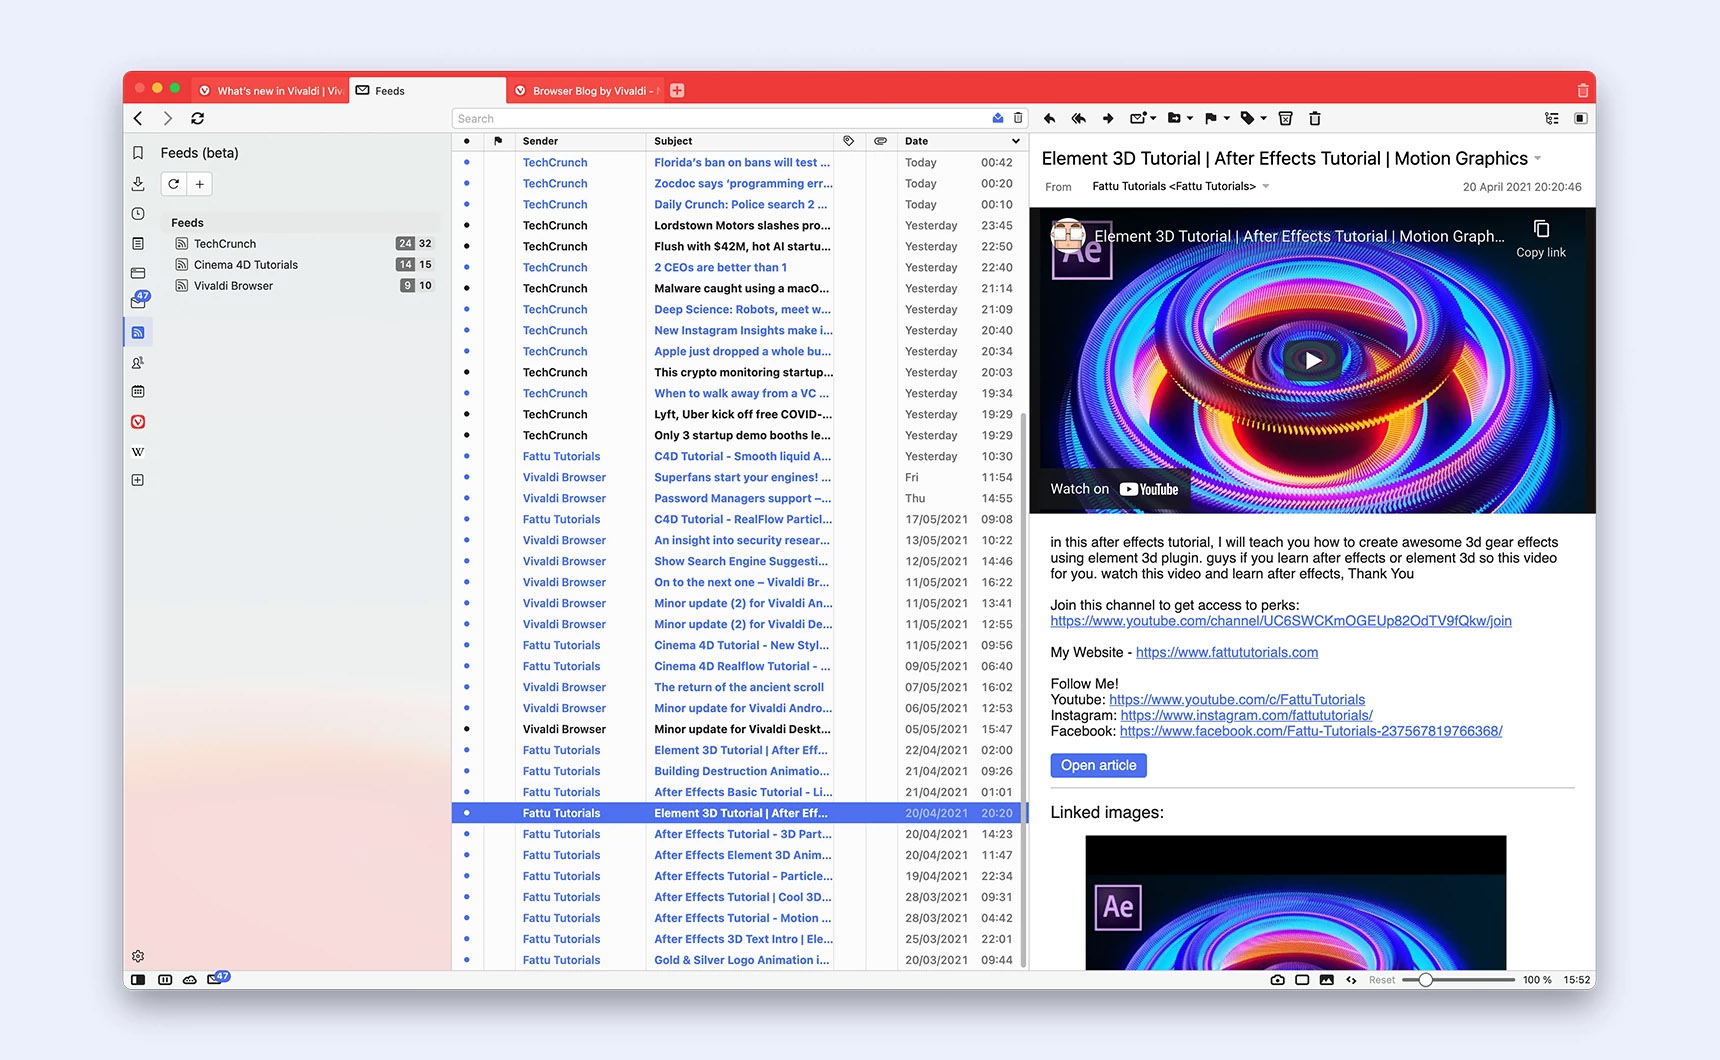1720x1060 pixels.
Task: Open the Window panel icon in sidebar
Action: coord(138,273)
